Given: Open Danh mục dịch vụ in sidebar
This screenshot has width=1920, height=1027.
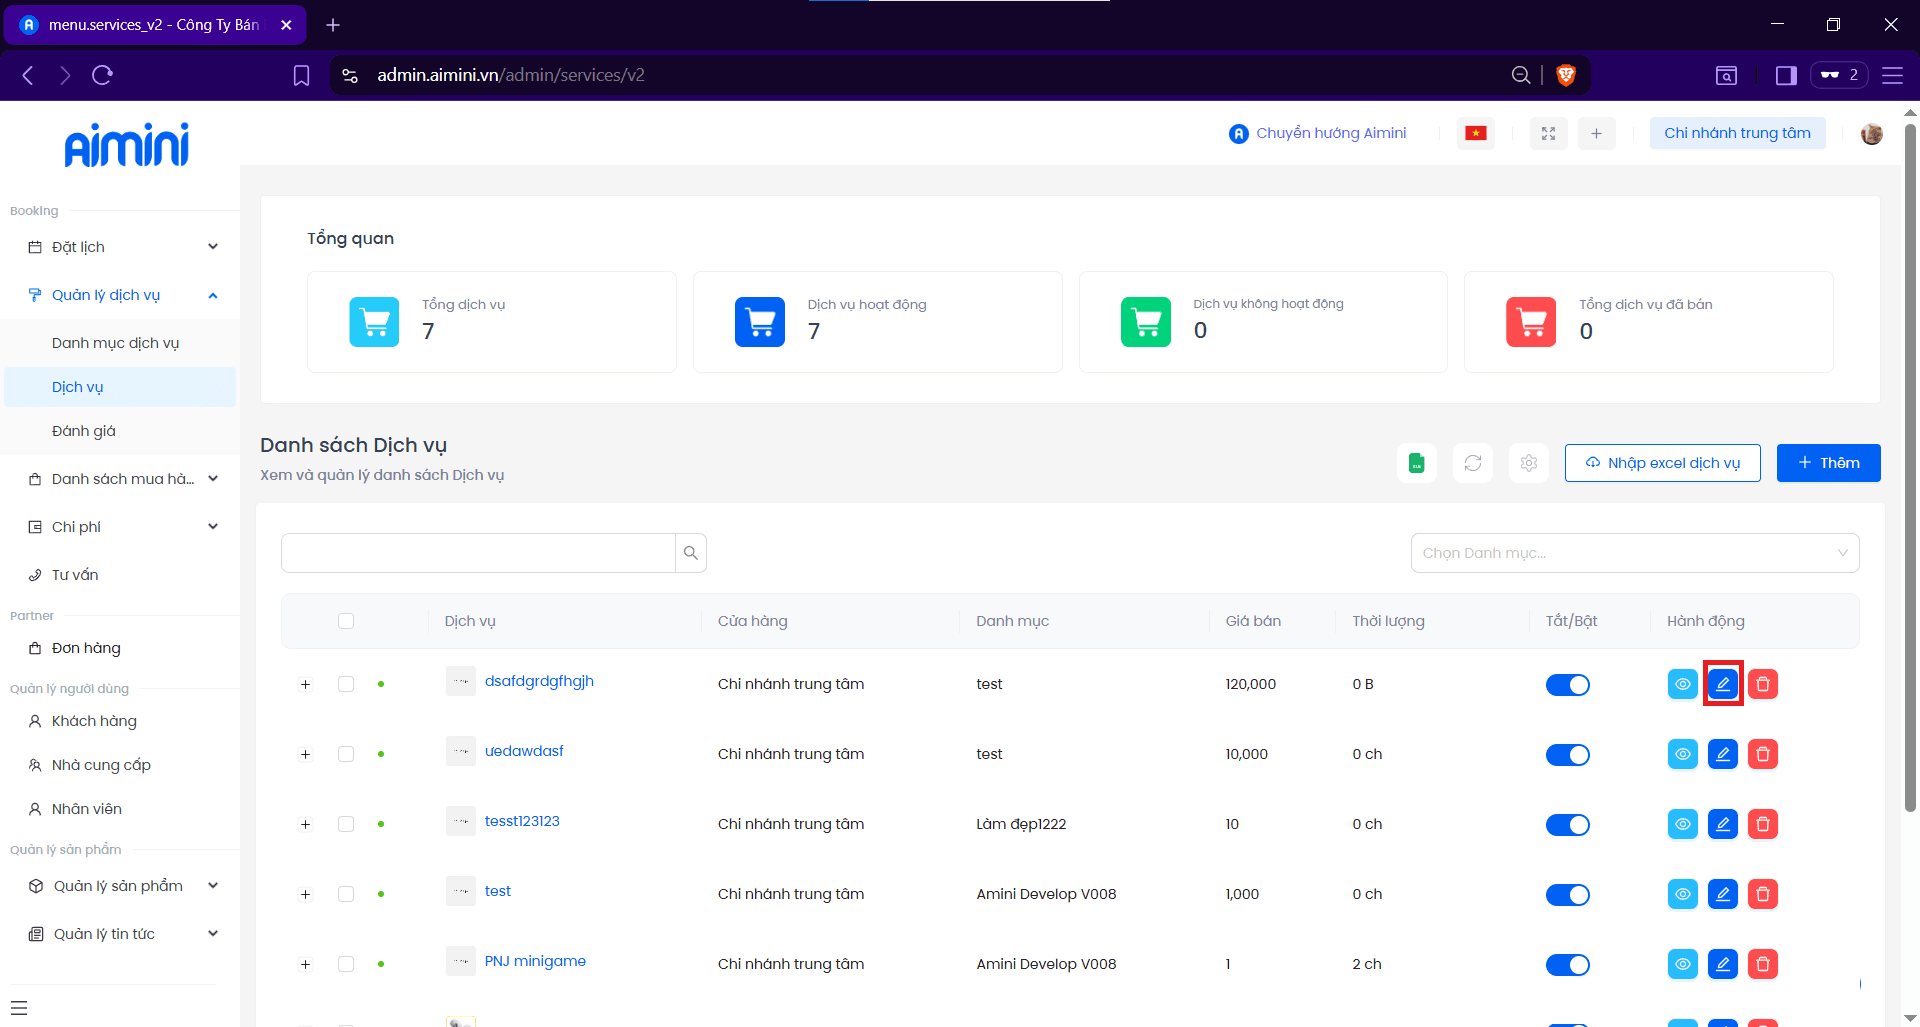Looking at the screenshot, I should [115, 343].
